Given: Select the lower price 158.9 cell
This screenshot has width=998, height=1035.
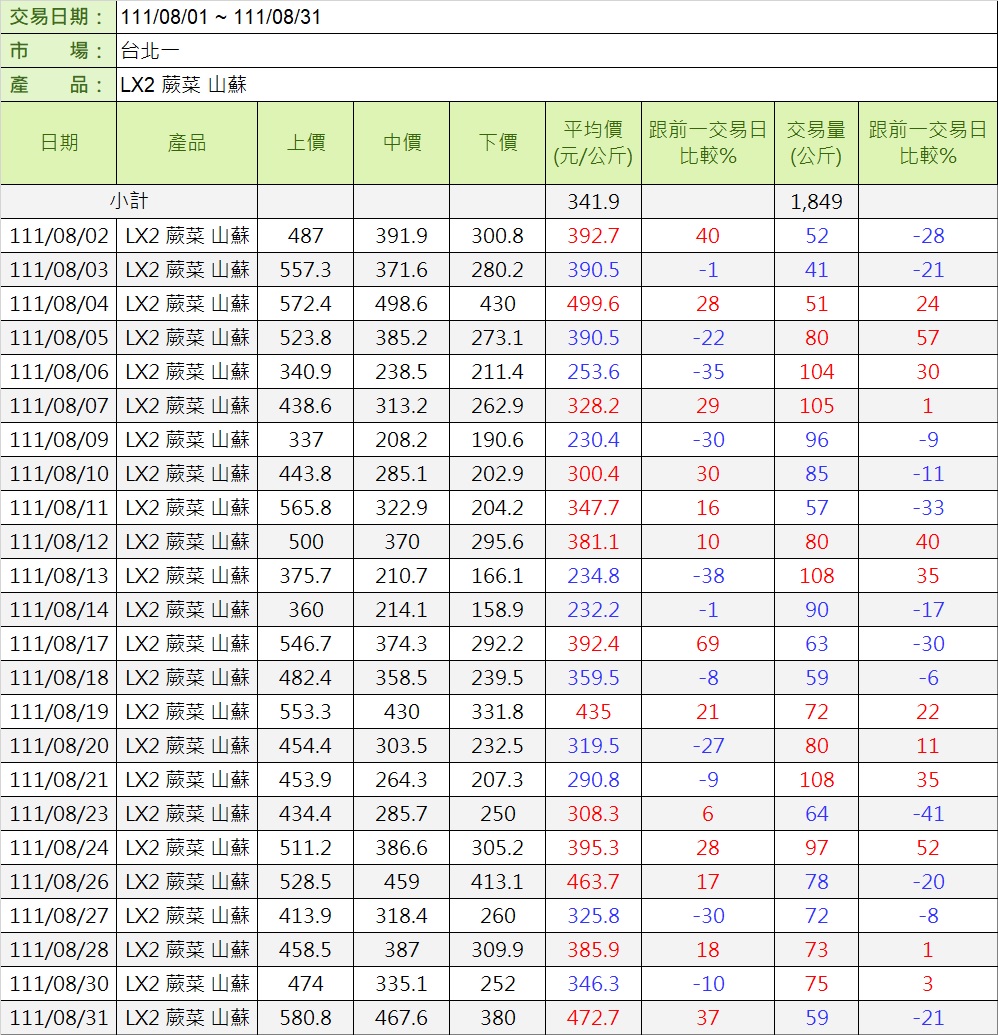Looking at the screenshot, I should pyautogui.click(x=497, y=610).
